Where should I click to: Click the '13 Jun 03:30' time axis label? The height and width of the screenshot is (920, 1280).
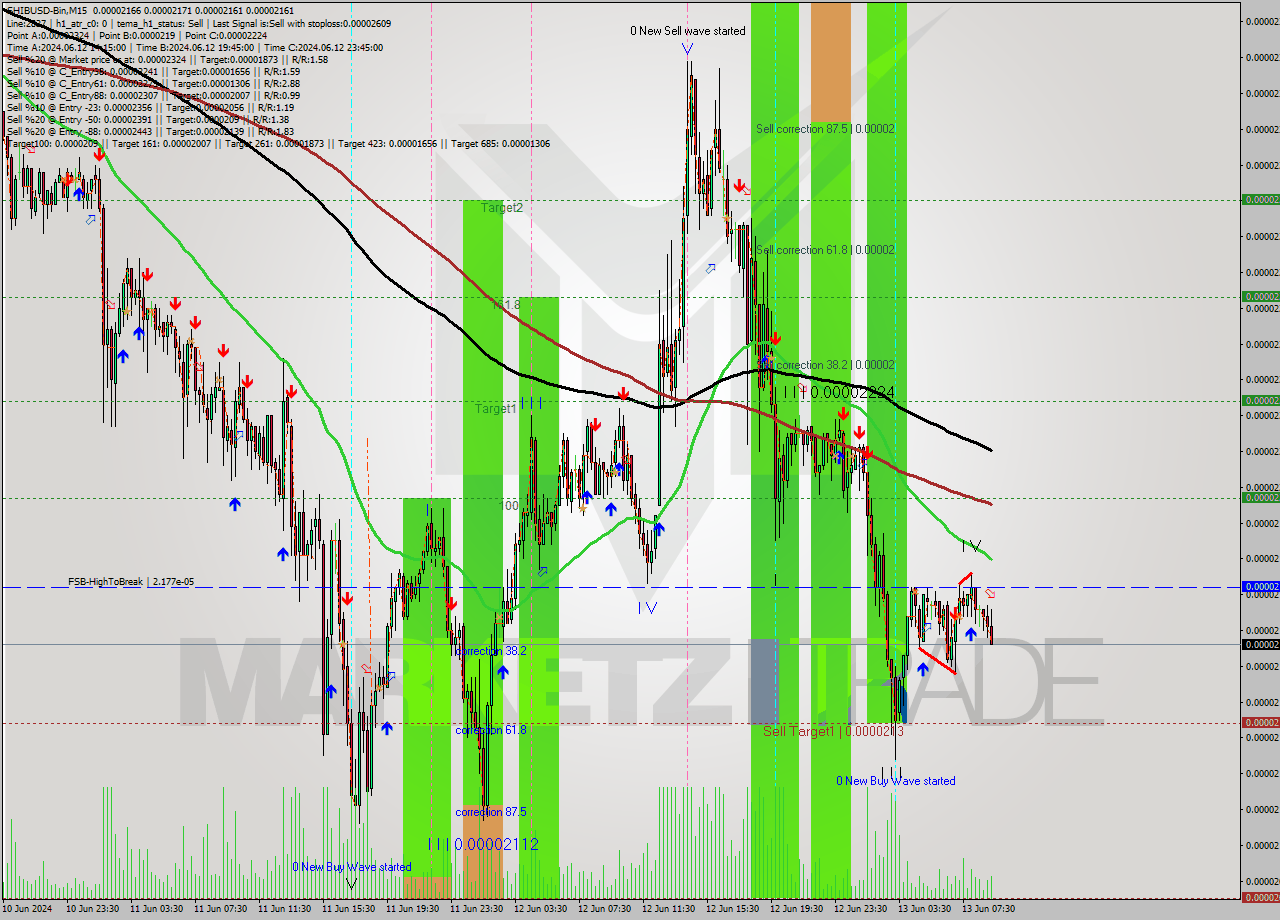[x=926, y=909]
